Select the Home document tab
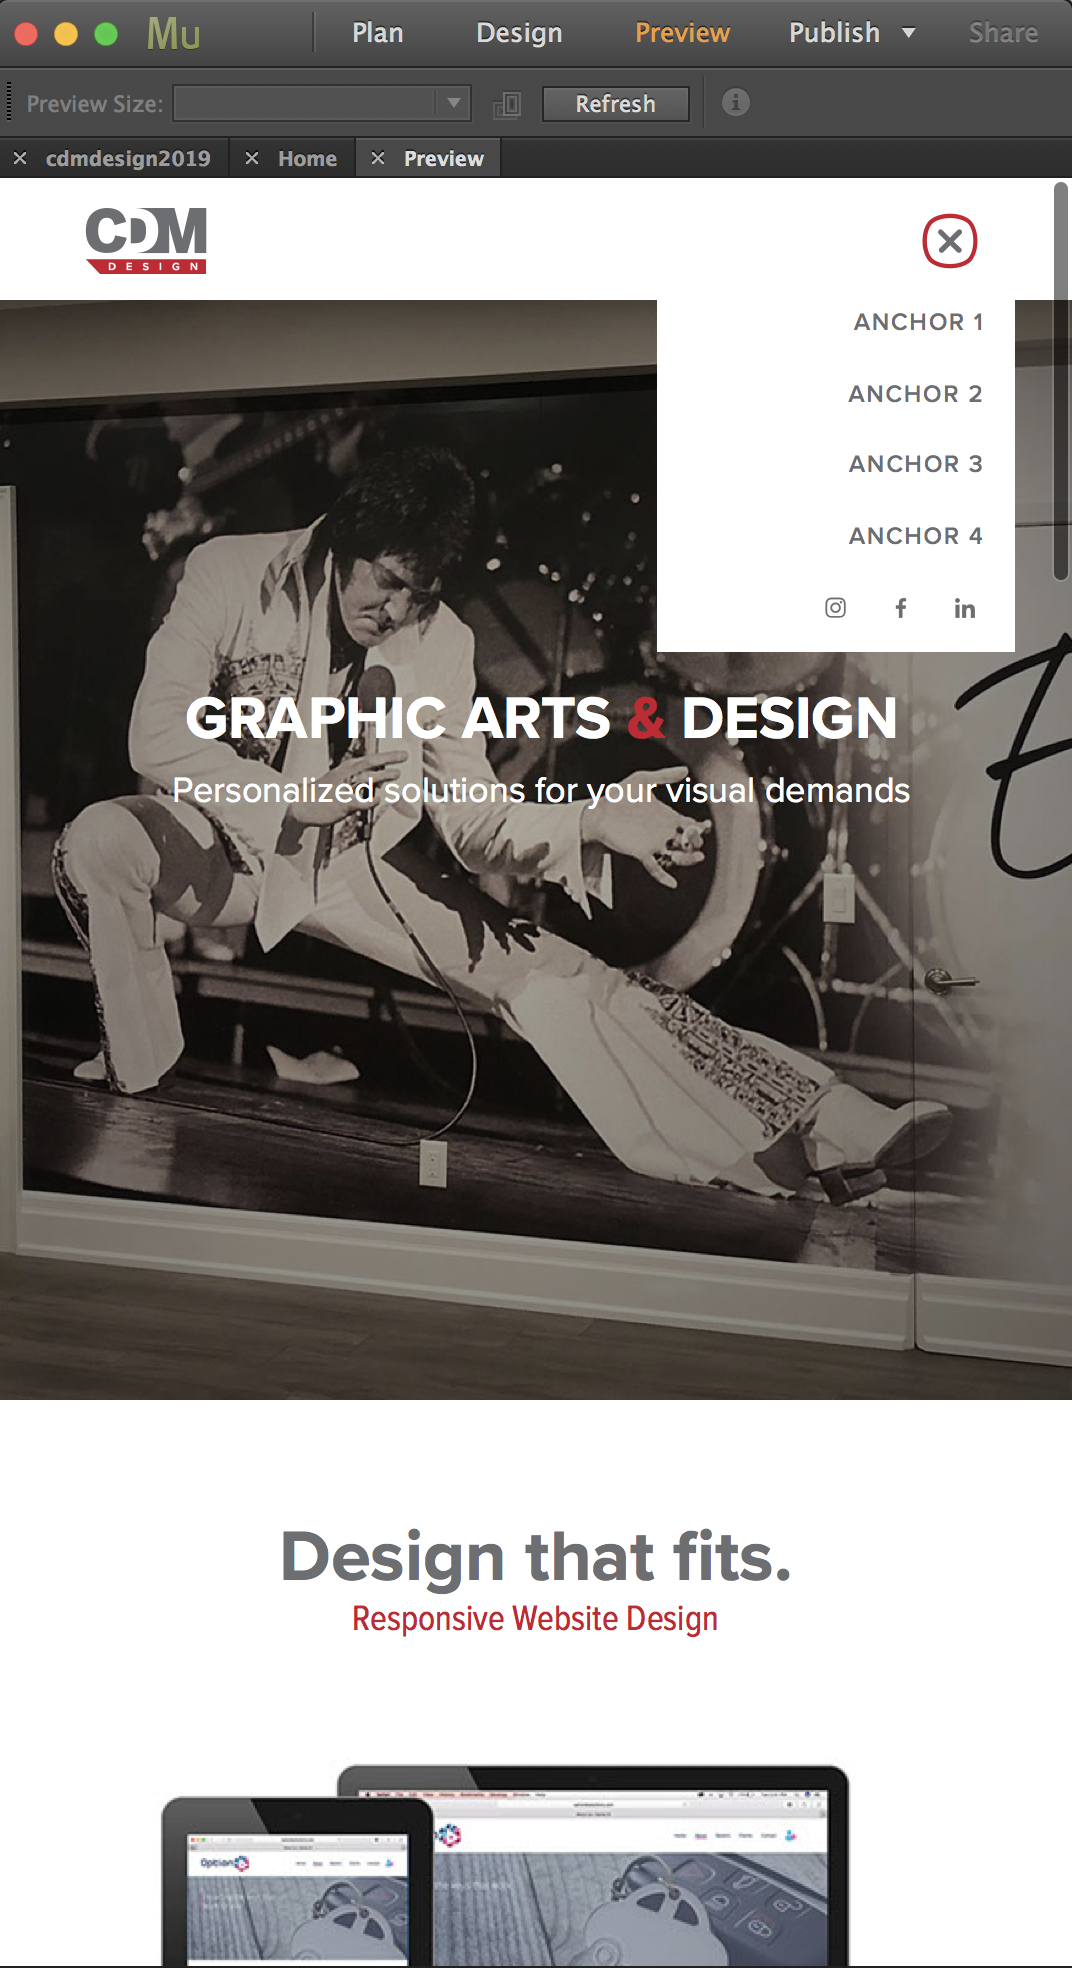 [307, 158]
